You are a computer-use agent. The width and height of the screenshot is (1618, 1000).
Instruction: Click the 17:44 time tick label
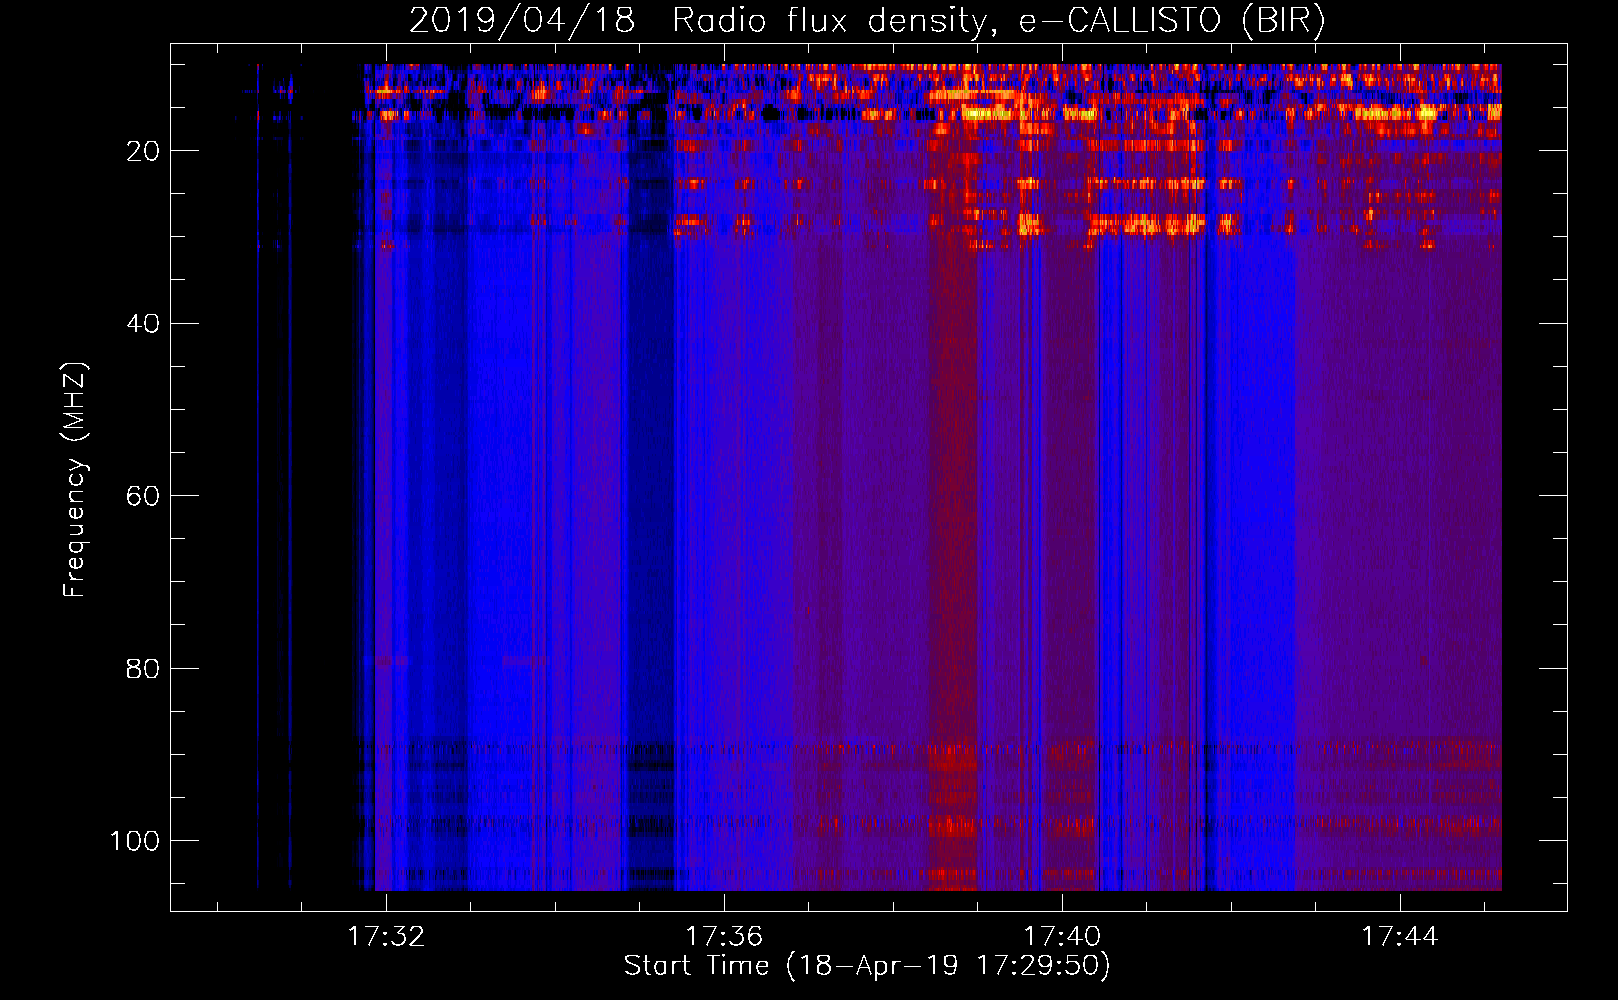(x=1400, y=936)
